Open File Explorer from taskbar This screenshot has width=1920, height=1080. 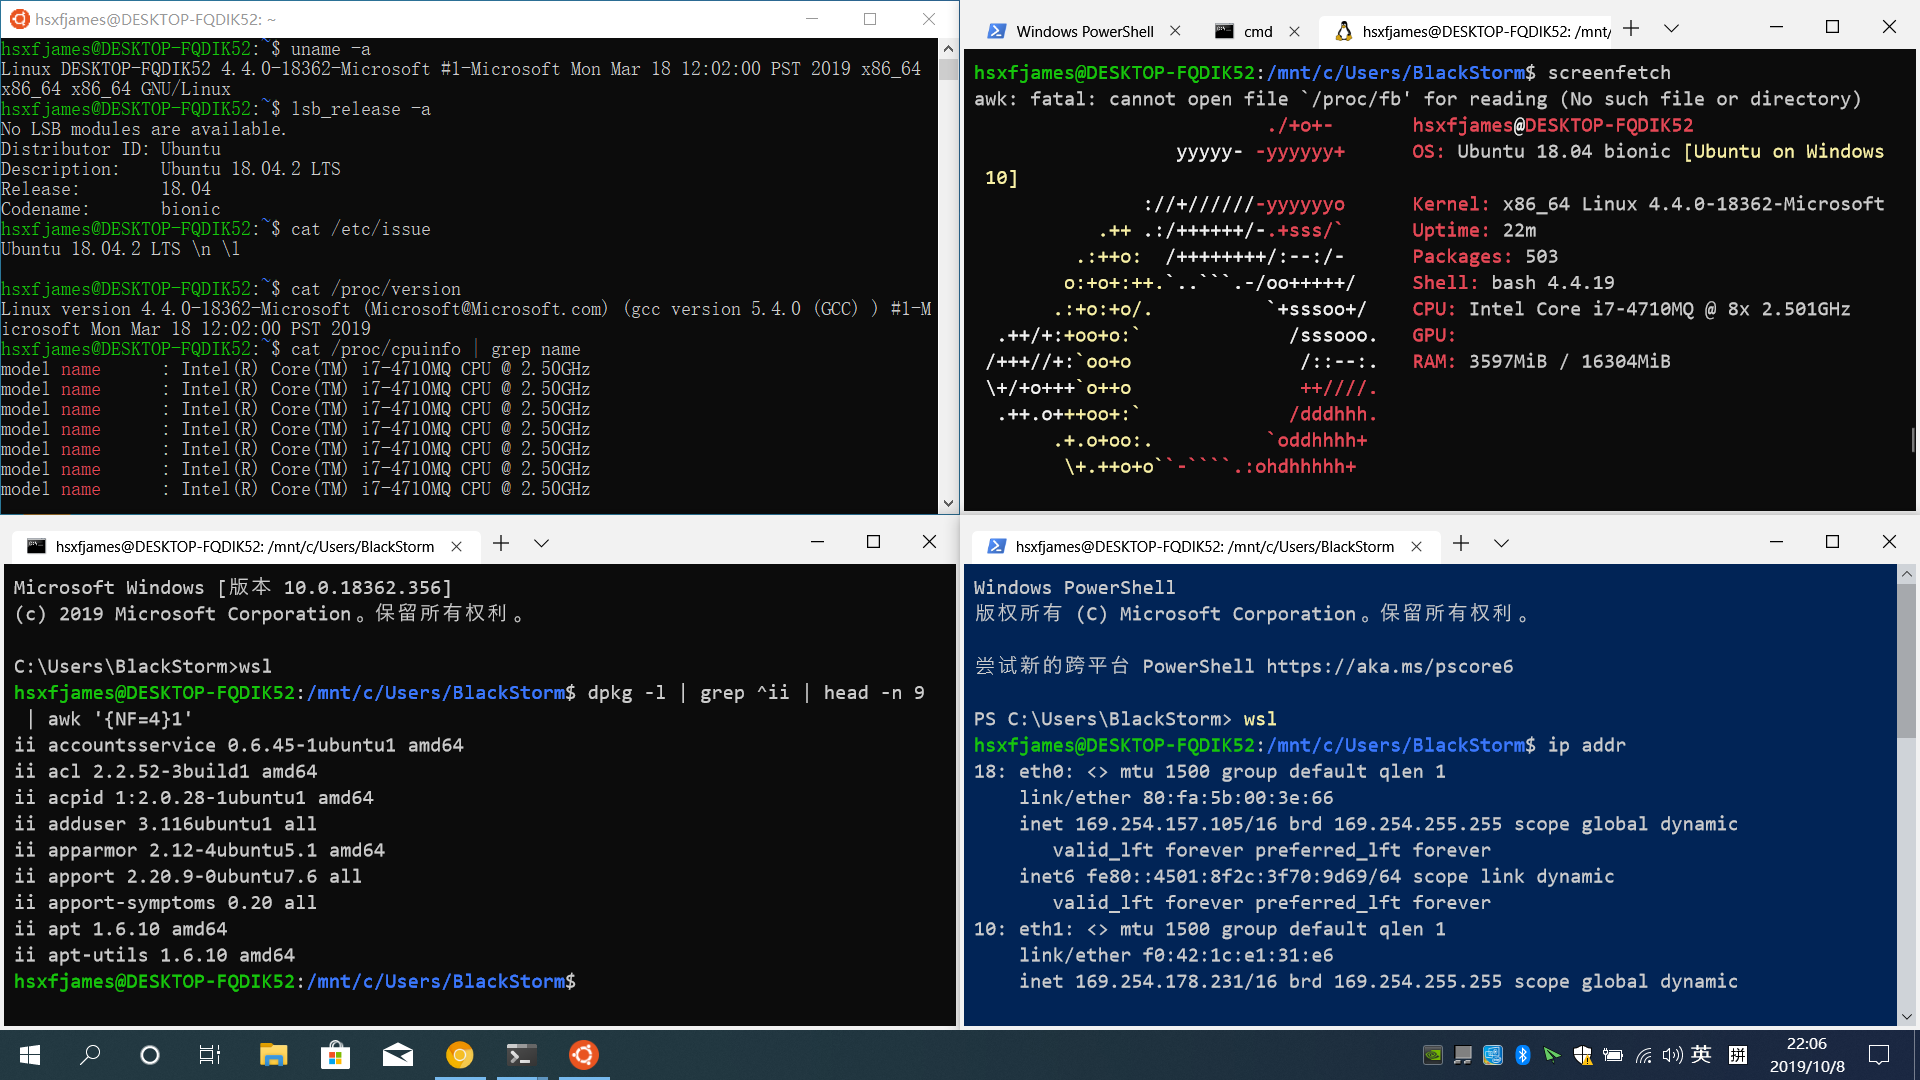[273, 1055]
